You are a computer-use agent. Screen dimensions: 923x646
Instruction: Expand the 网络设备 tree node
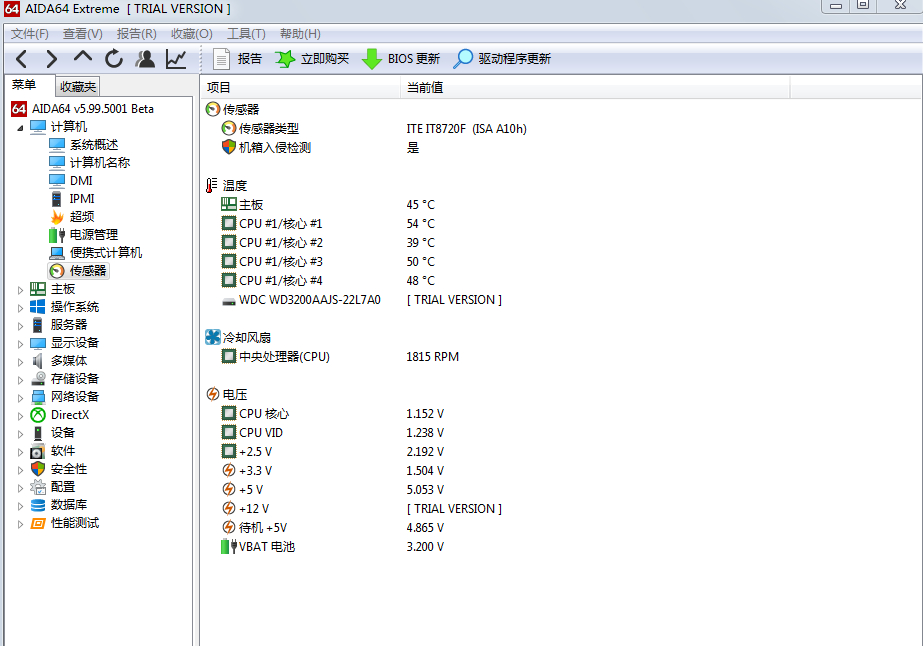tap(20, 397)
